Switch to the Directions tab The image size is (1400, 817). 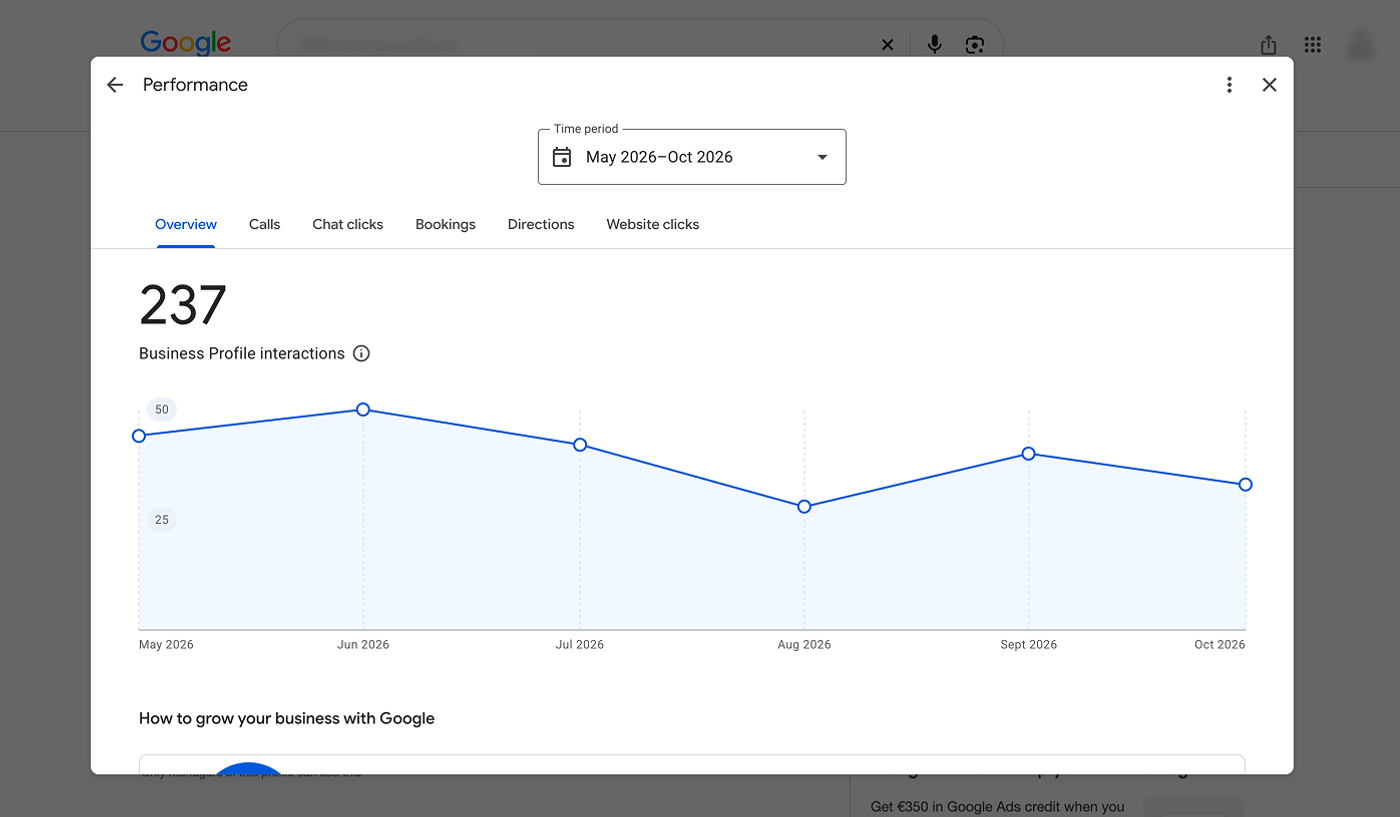[x=541, y=224]
